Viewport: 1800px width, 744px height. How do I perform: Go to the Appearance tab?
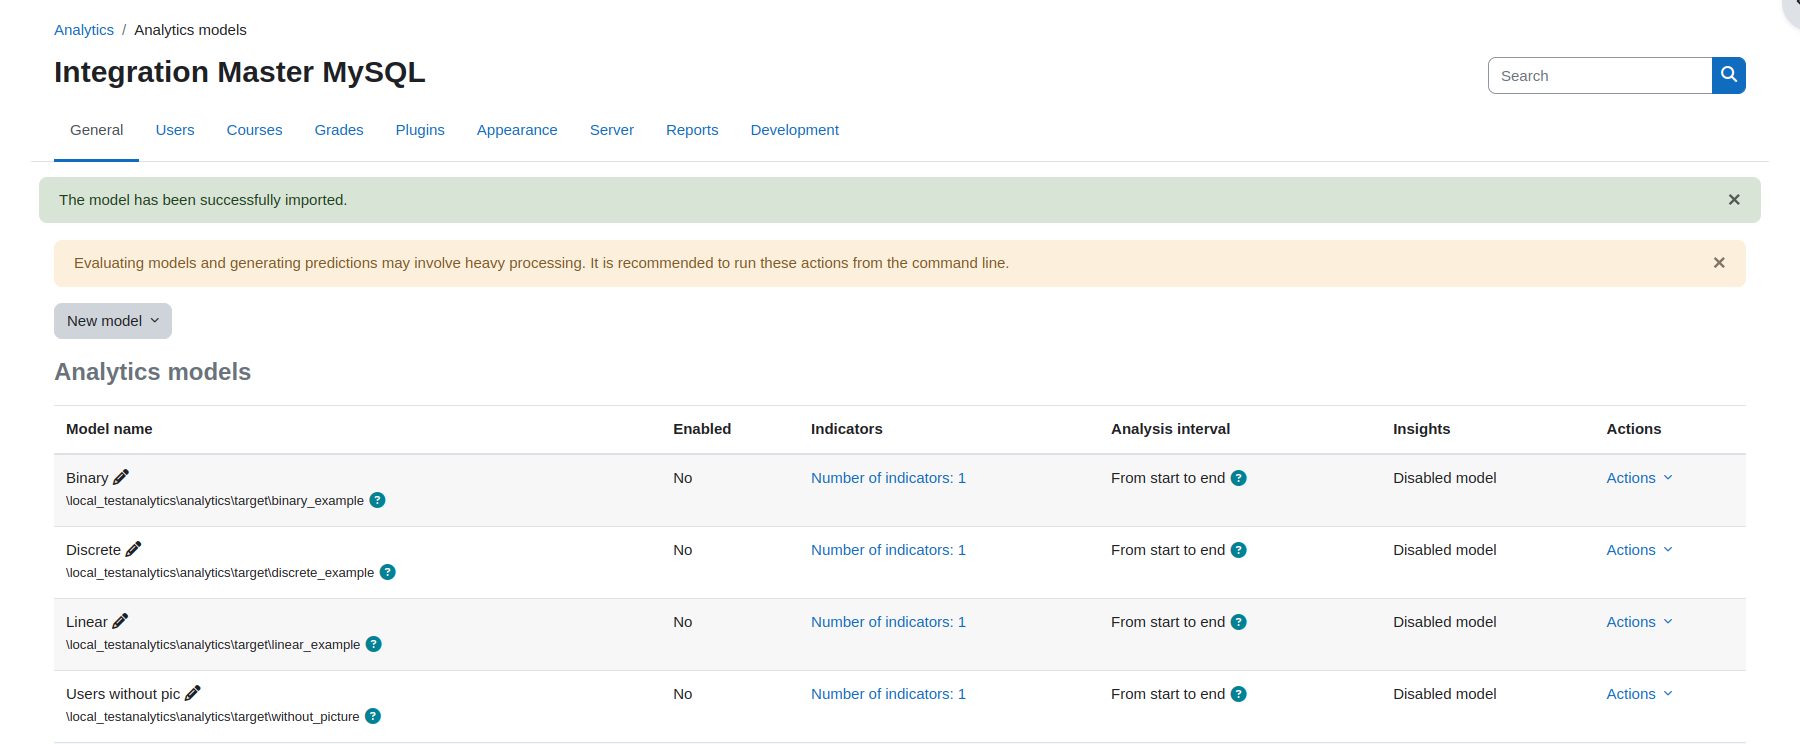click(x=517, y=130)
